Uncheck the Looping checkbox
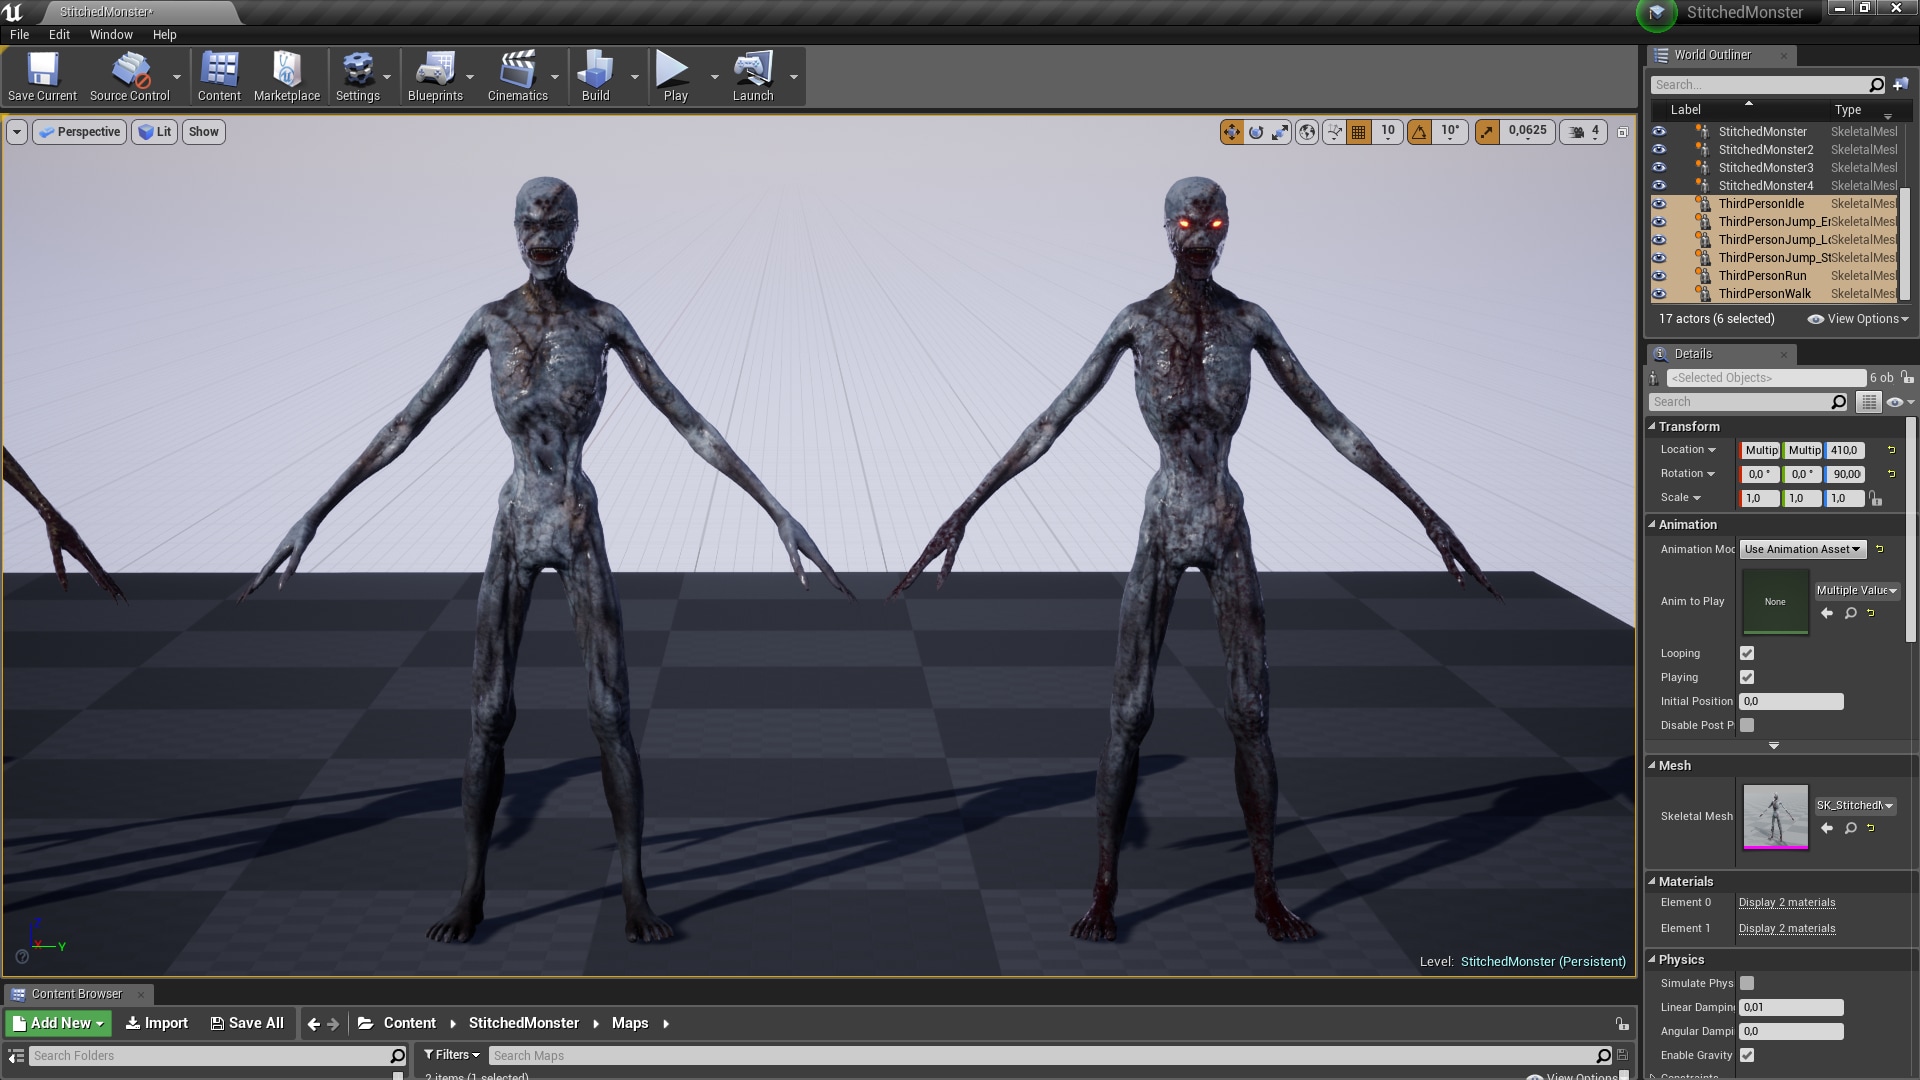The height and width of the screenshot is (1080, 1920). click(1747, 654)
